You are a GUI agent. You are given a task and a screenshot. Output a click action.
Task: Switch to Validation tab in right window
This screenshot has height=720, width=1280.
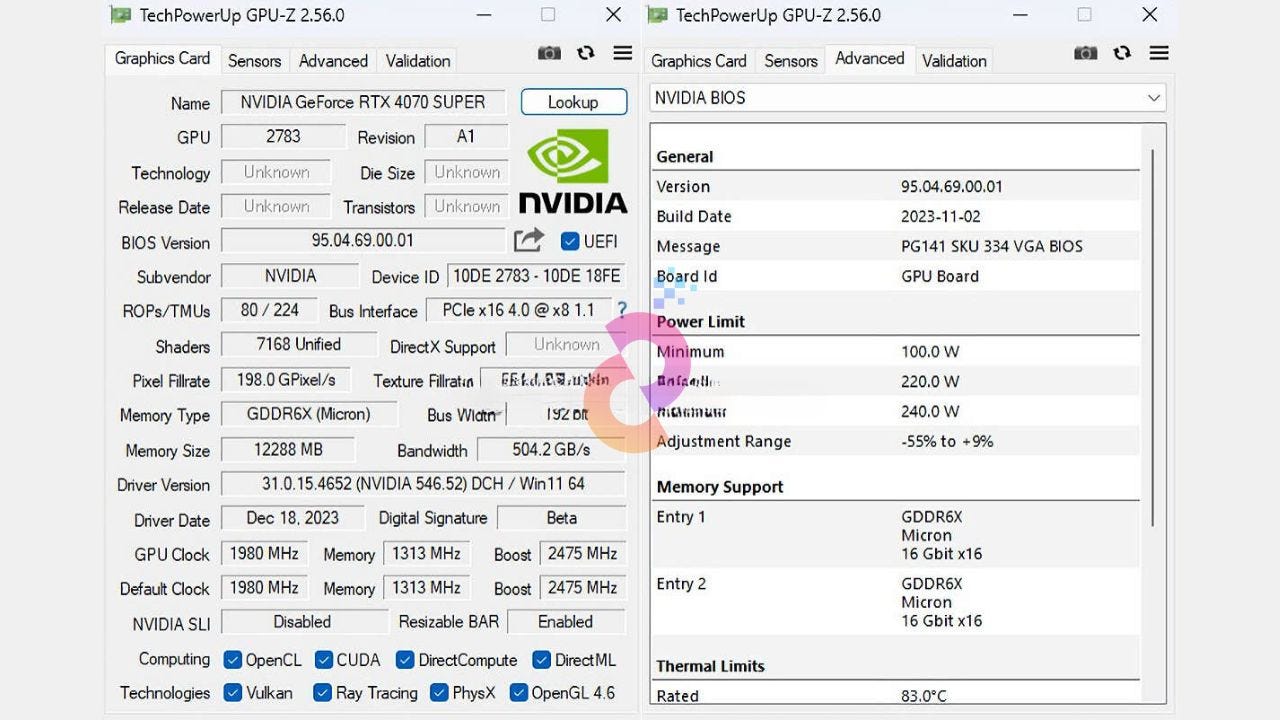(x=954, y=60)
